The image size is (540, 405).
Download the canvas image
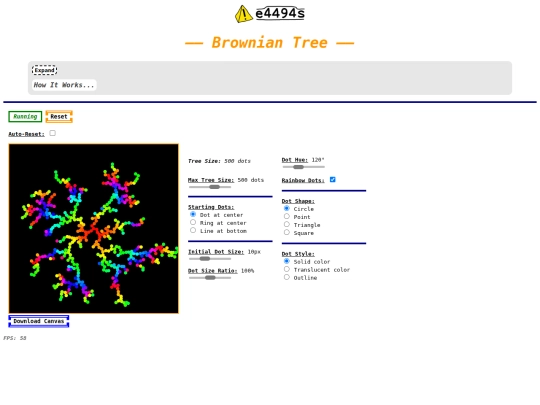(x=39, y=321)
